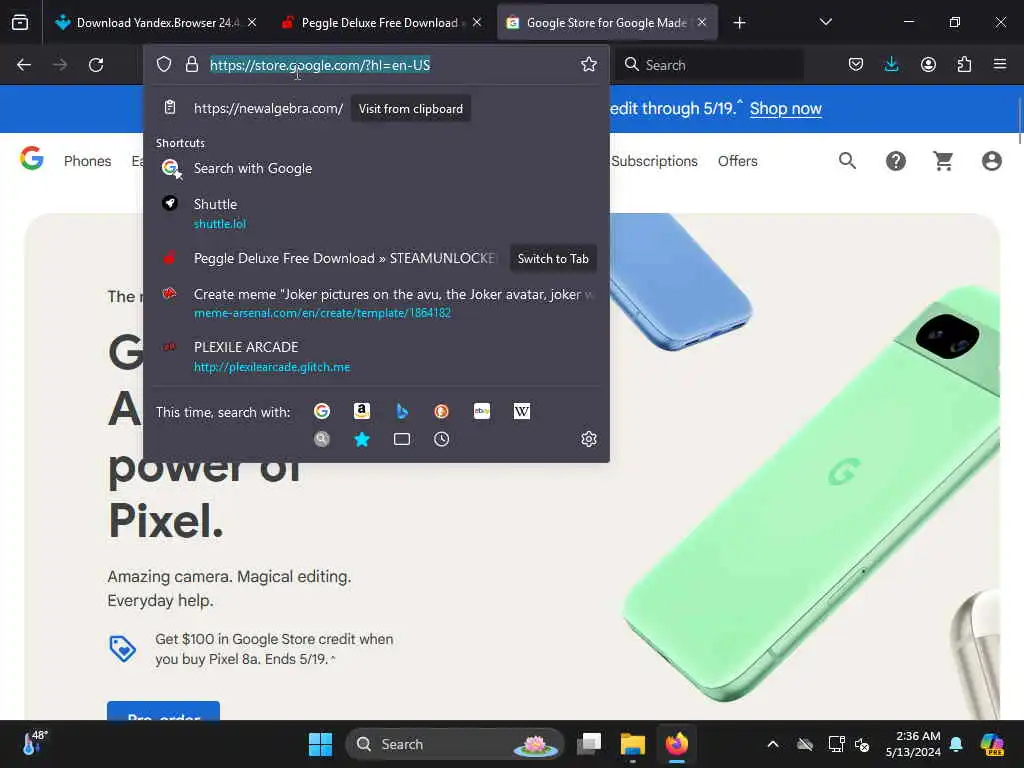Open the weather widget showing 48°
This screenshot has width=1024, height=768.
(35, 743)
